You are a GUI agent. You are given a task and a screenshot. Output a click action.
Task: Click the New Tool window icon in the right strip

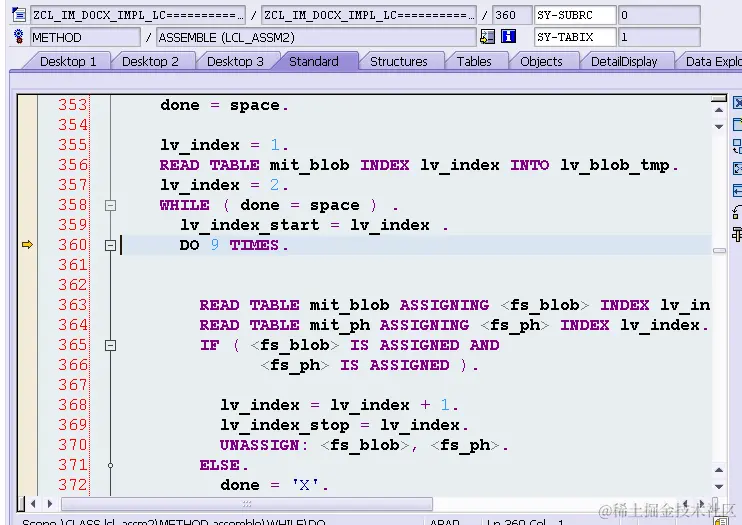(x=737, y=125)
